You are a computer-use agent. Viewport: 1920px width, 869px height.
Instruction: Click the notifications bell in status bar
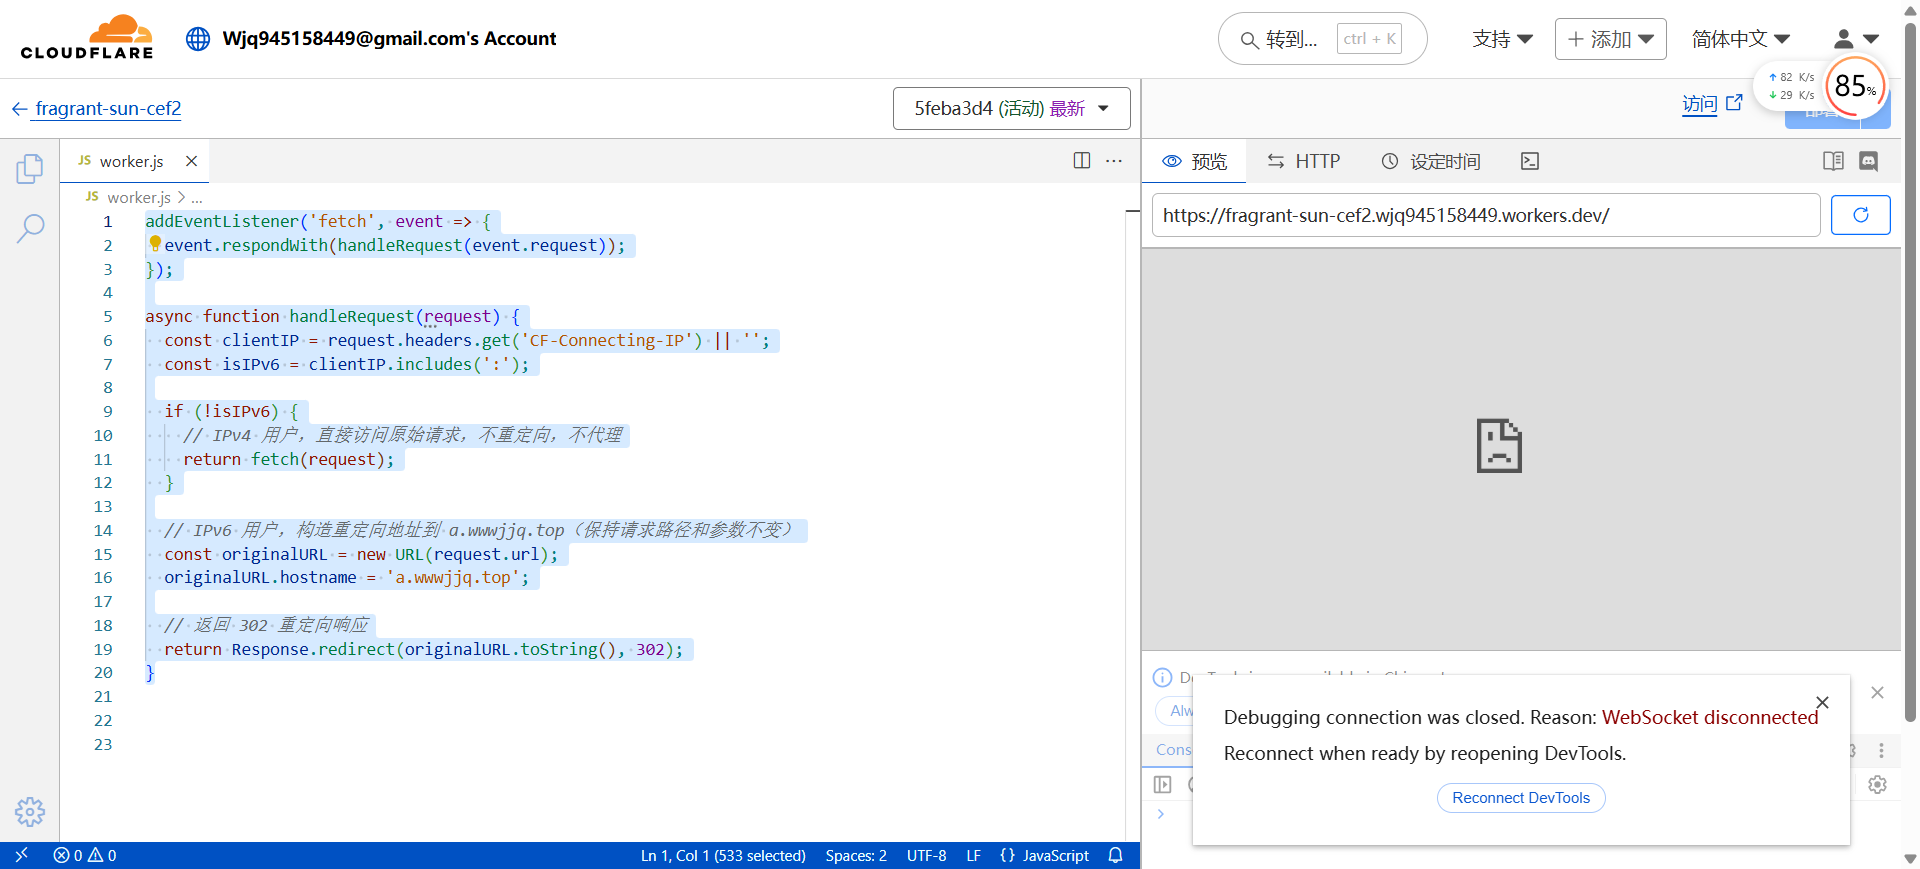(1116, 855)
